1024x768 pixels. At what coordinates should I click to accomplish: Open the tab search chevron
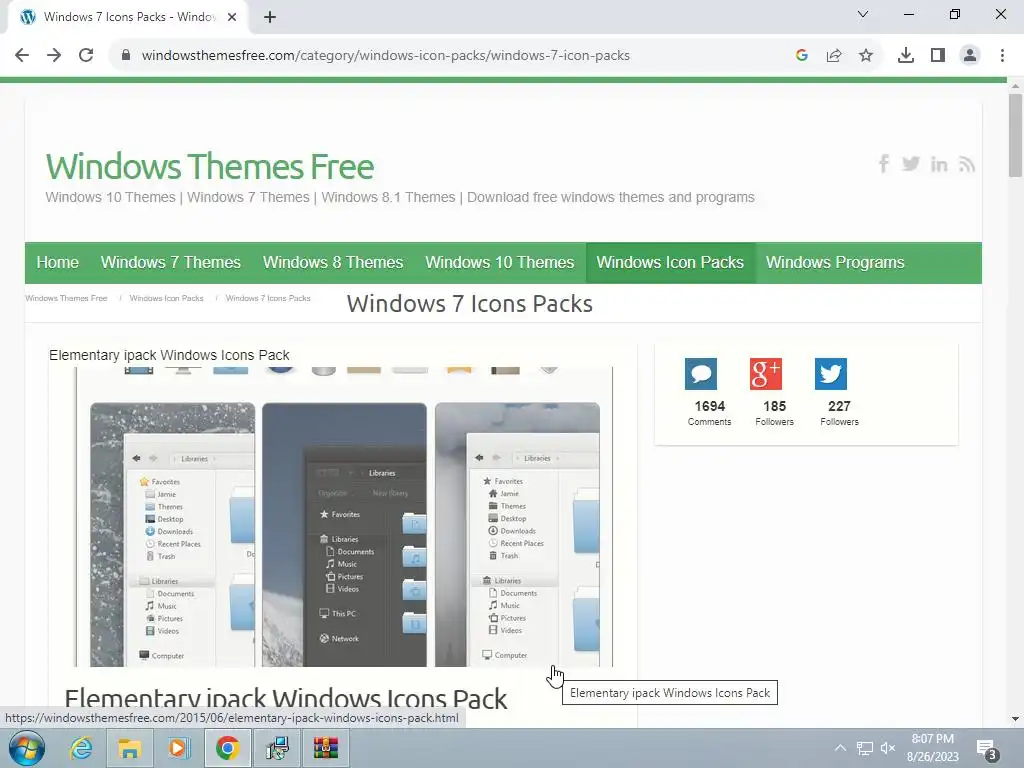point(863,14)
